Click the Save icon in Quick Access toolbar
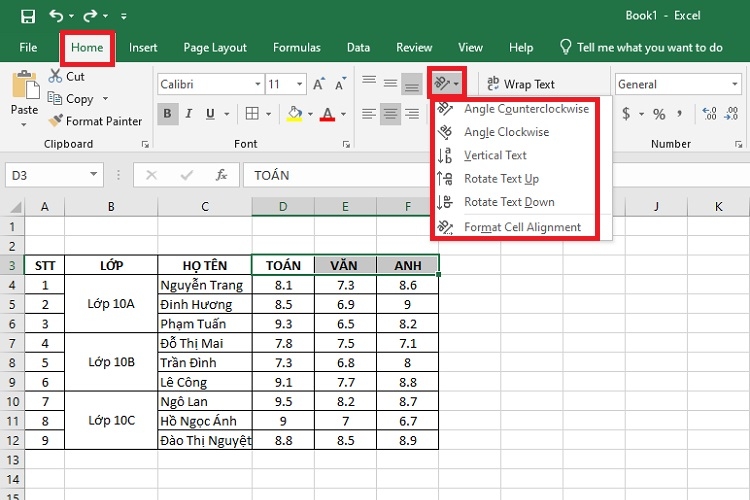750x500 pixels. coord(28,16)
